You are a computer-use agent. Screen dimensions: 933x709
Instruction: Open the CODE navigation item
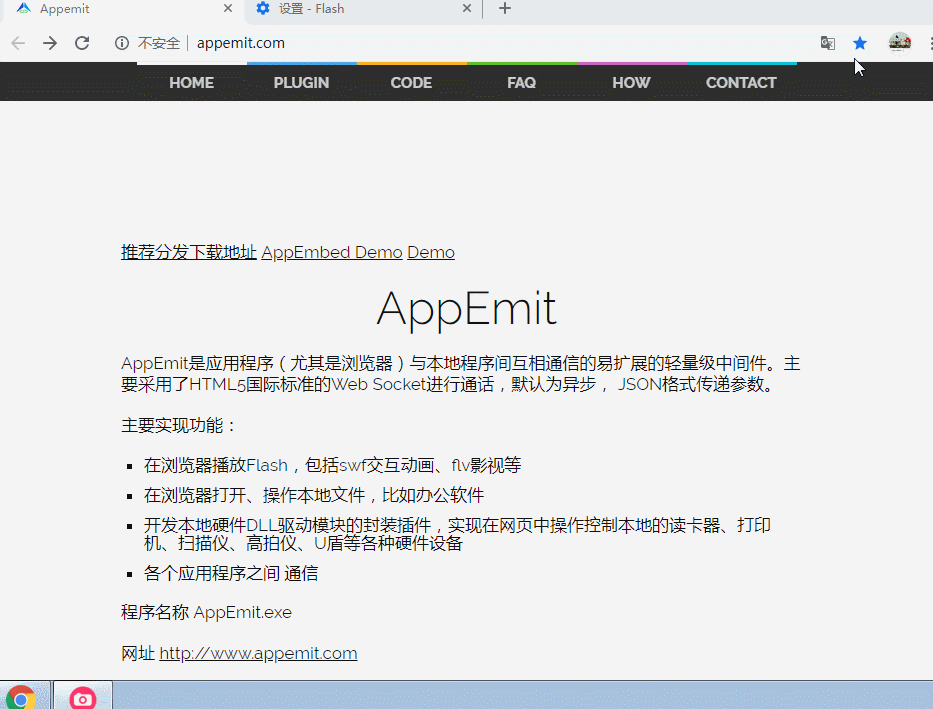411,83
